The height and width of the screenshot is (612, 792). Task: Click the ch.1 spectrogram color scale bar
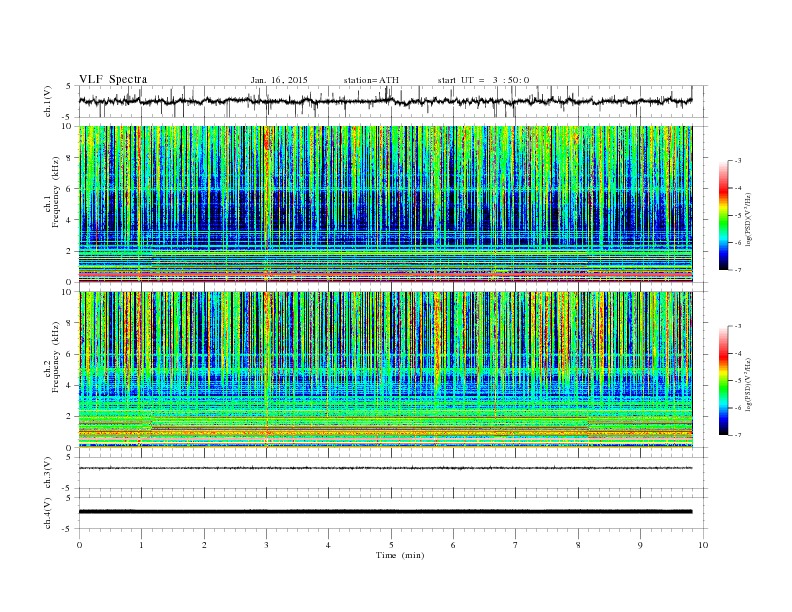point(723,215)
